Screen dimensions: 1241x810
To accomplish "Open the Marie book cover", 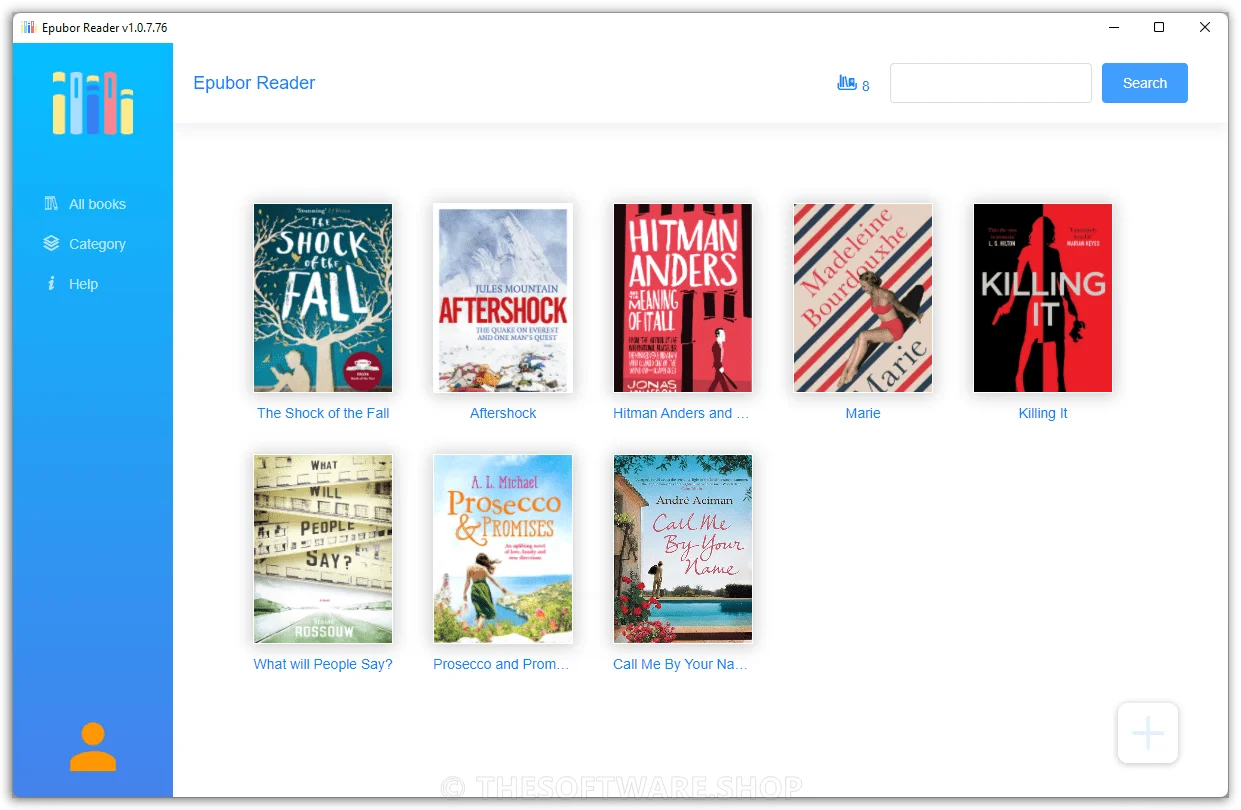I will click(x=863, y=298).
